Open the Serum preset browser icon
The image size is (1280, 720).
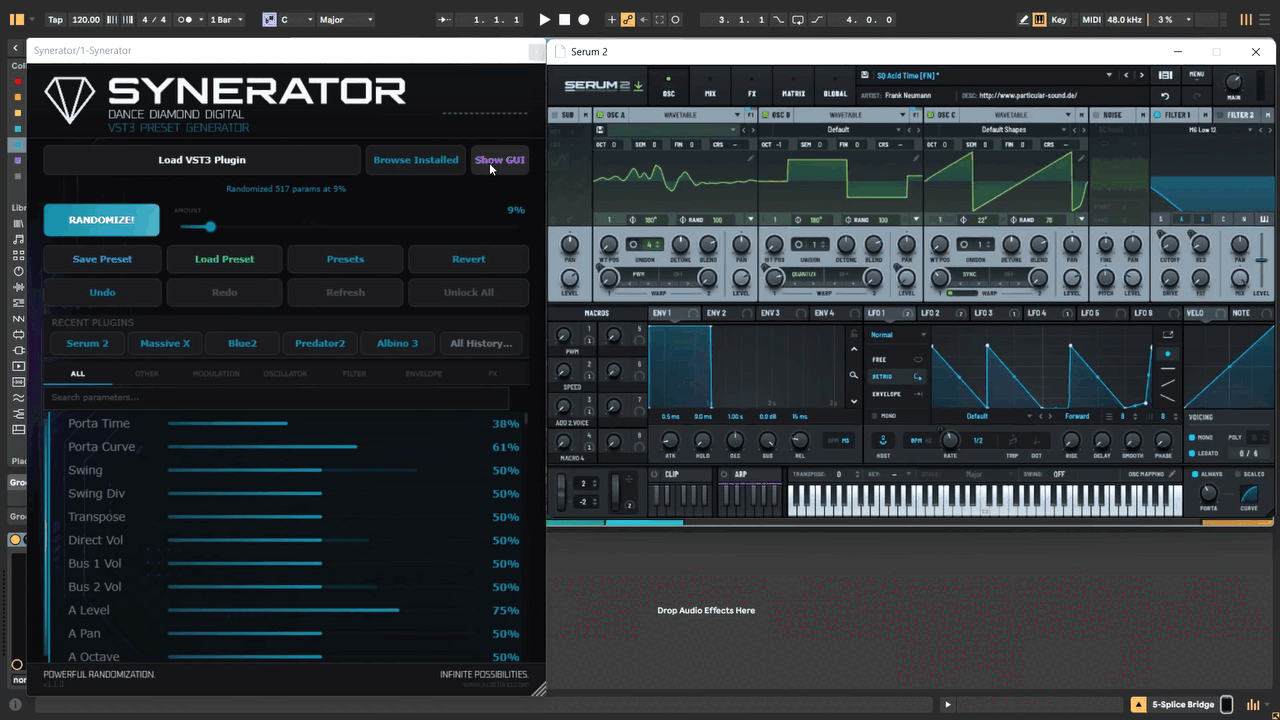pyautogui.click(x=1165, y=75)
